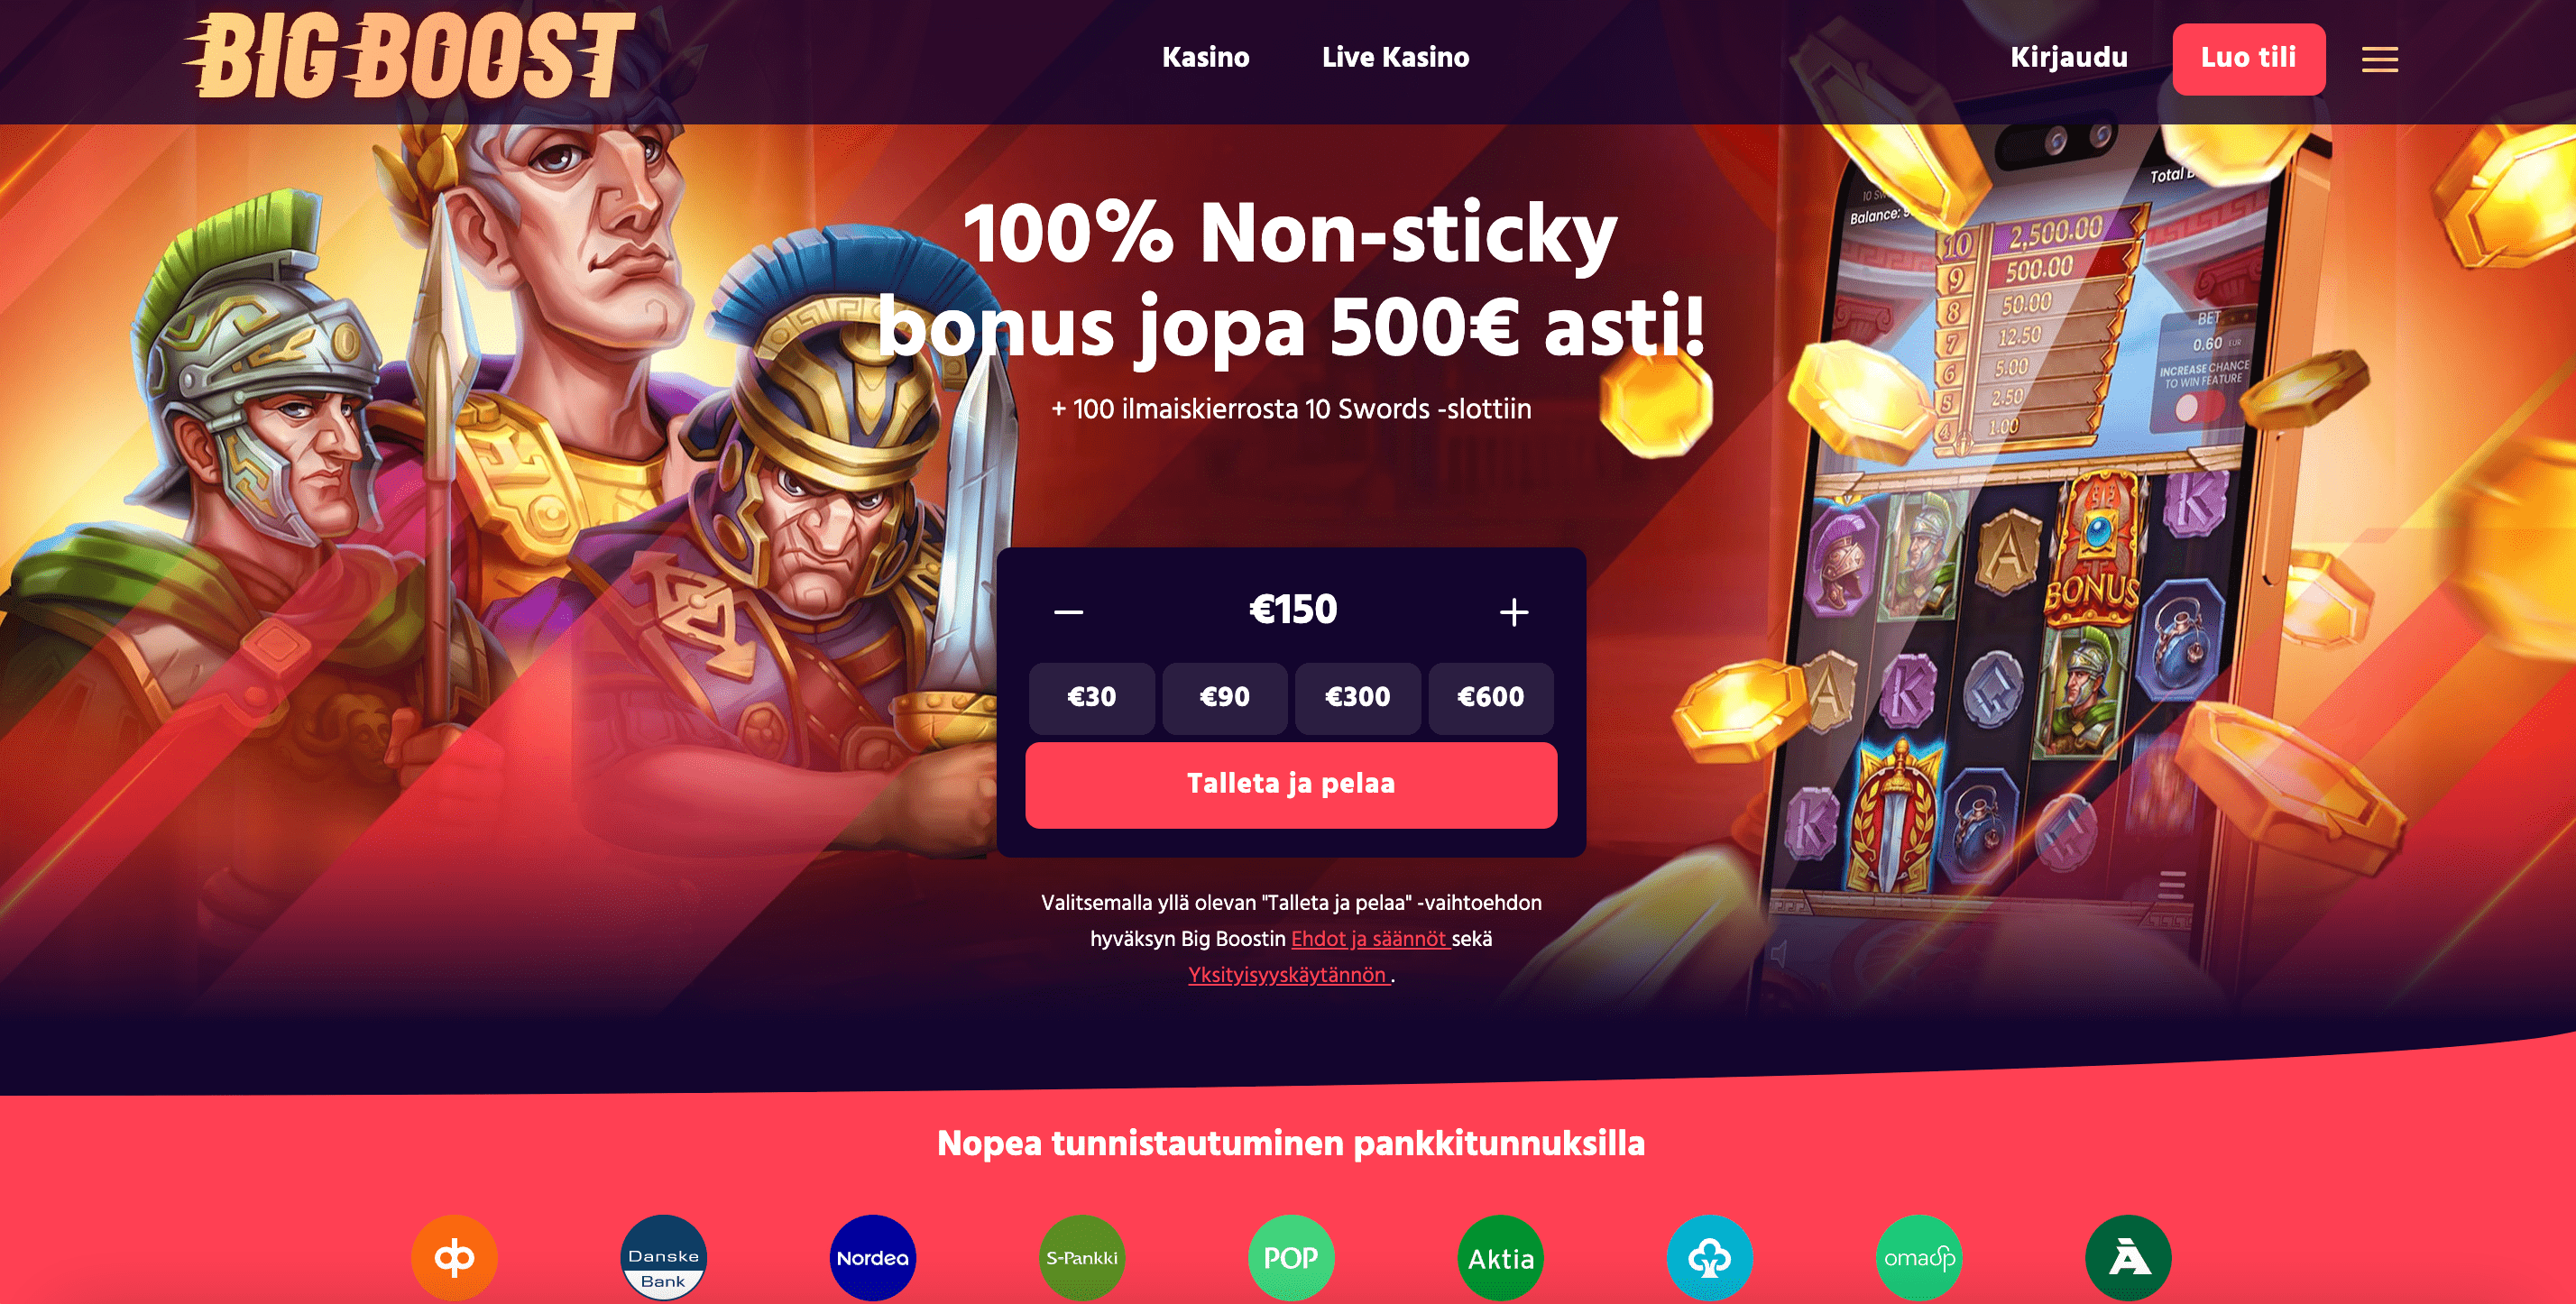Choose the Aktia bank icon

(x=1500, y=1257)
